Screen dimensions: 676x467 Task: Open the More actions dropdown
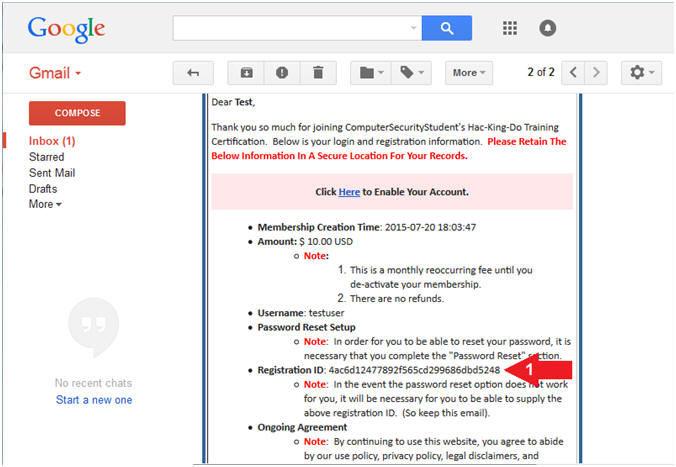point(469,73)
